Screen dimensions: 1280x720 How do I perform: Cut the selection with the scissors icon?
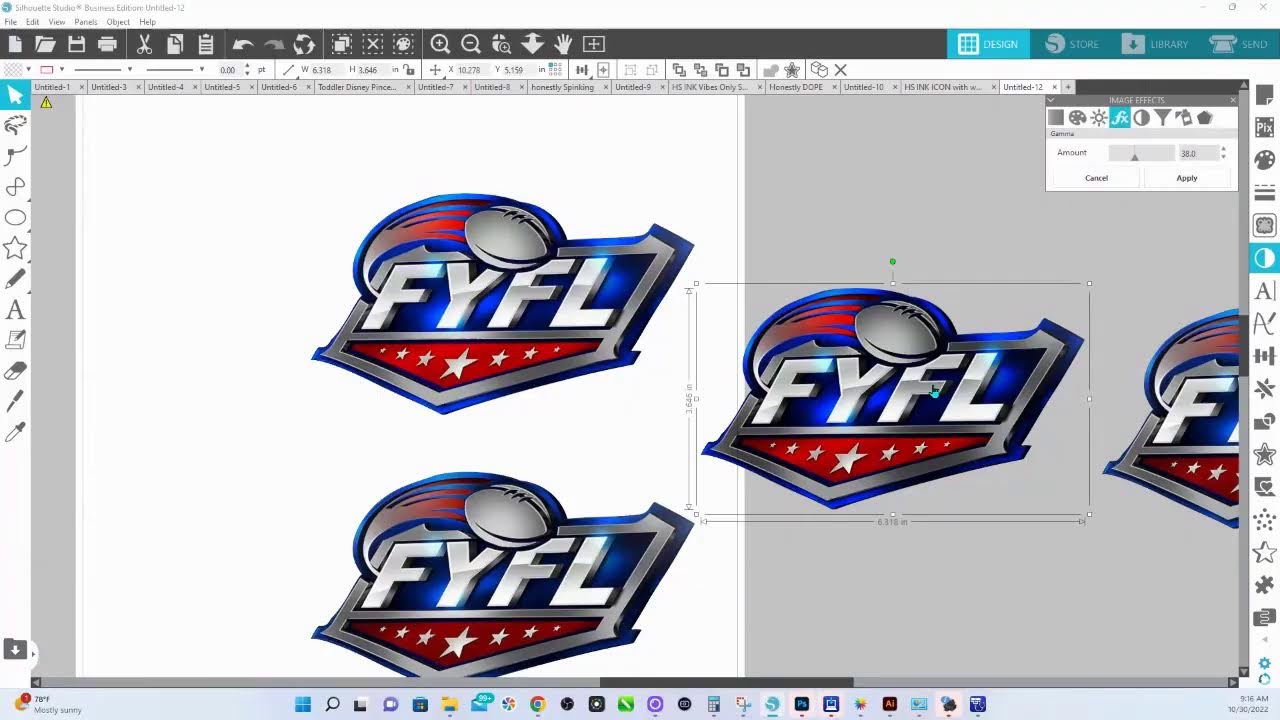(144, 44)
